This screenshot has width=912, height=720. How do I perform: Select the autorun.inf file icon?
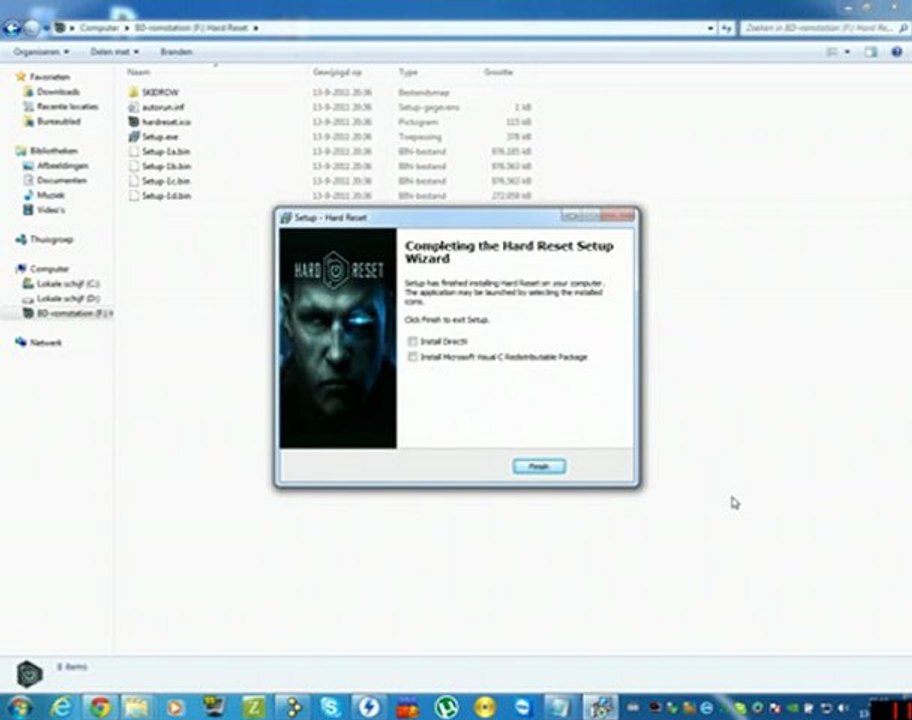[x=134, y=107]
